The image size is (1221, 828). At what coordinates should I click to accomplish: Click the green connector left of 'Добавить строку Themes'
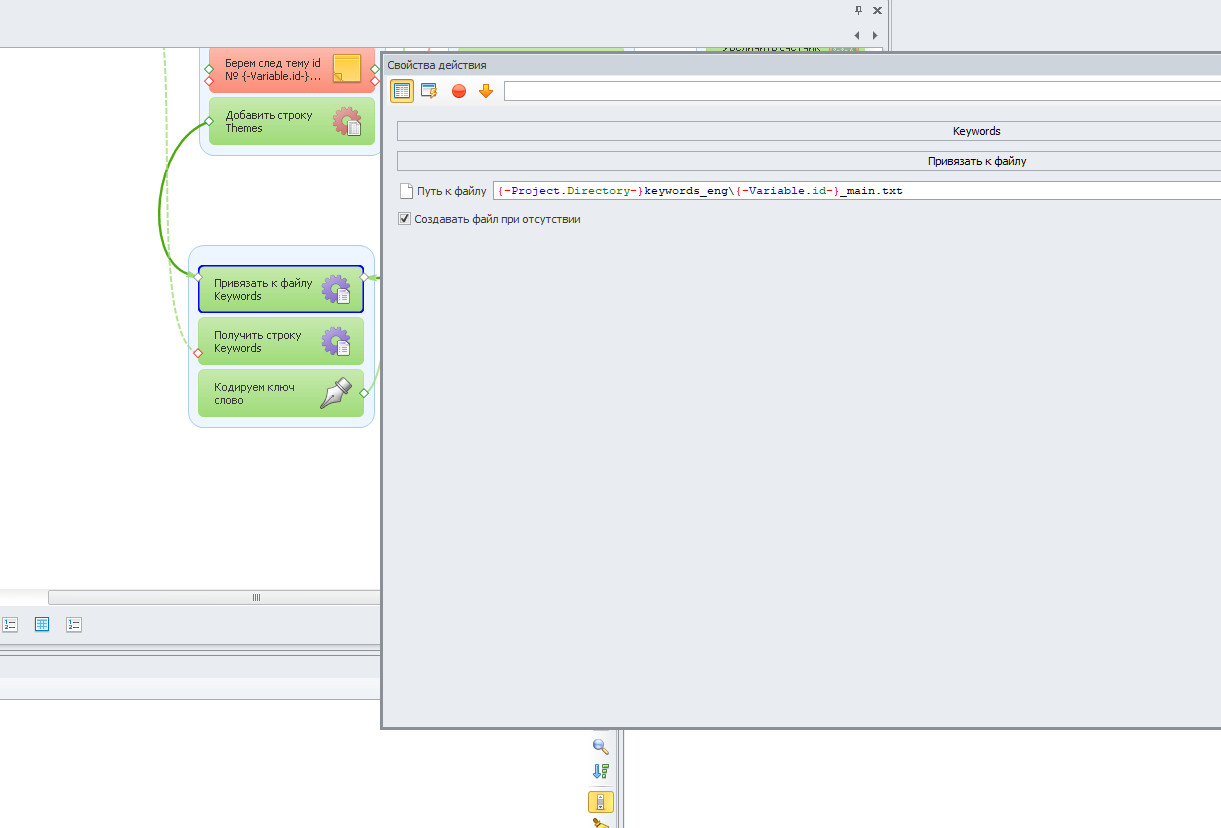209,121
